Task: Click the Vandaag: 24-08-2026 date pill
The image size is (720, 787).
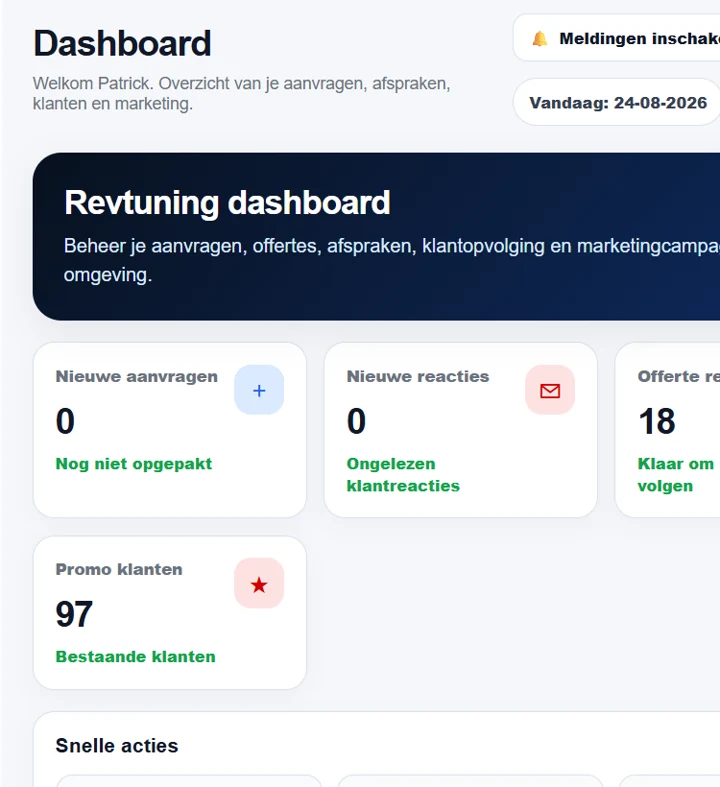Action: coord(617,102)
